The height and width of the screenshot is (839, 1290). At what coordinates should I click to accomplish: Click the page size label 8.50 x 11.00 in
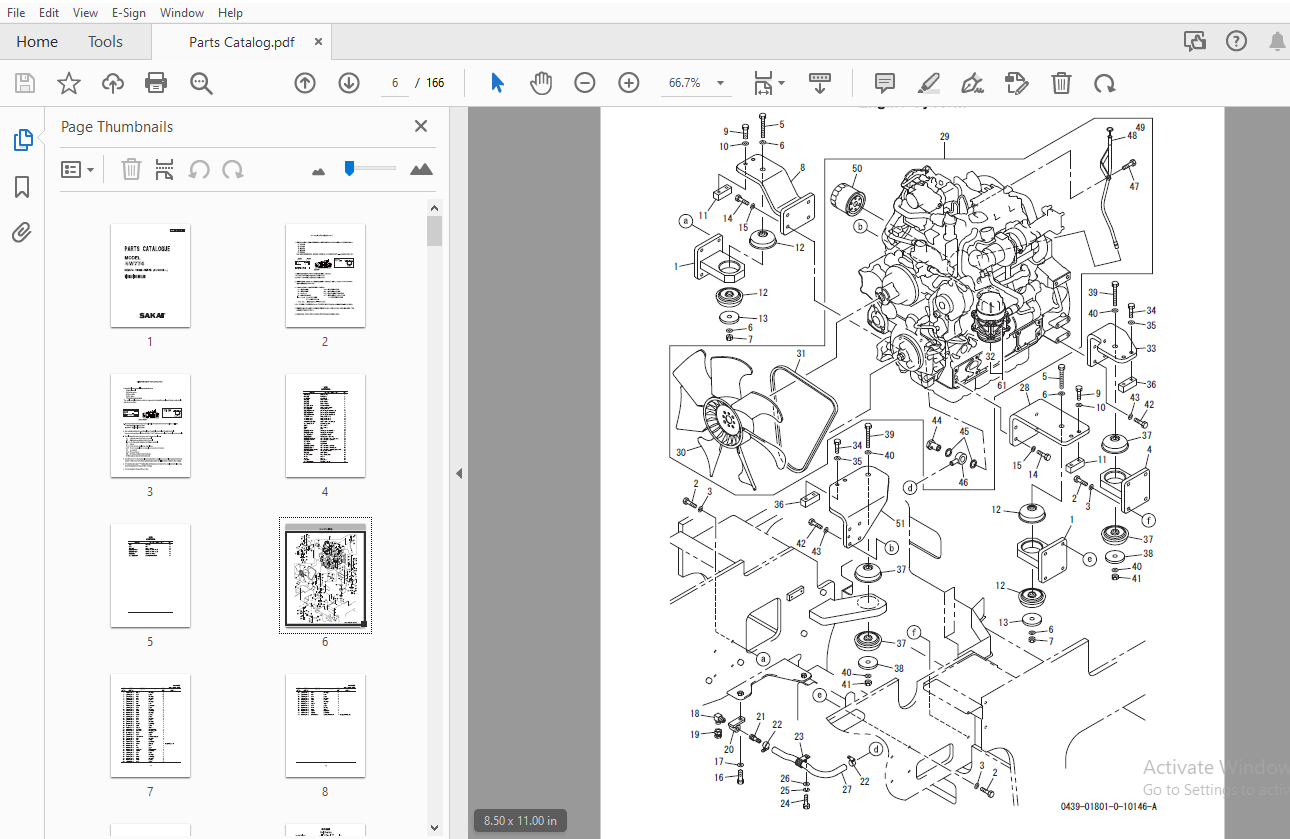520,821
